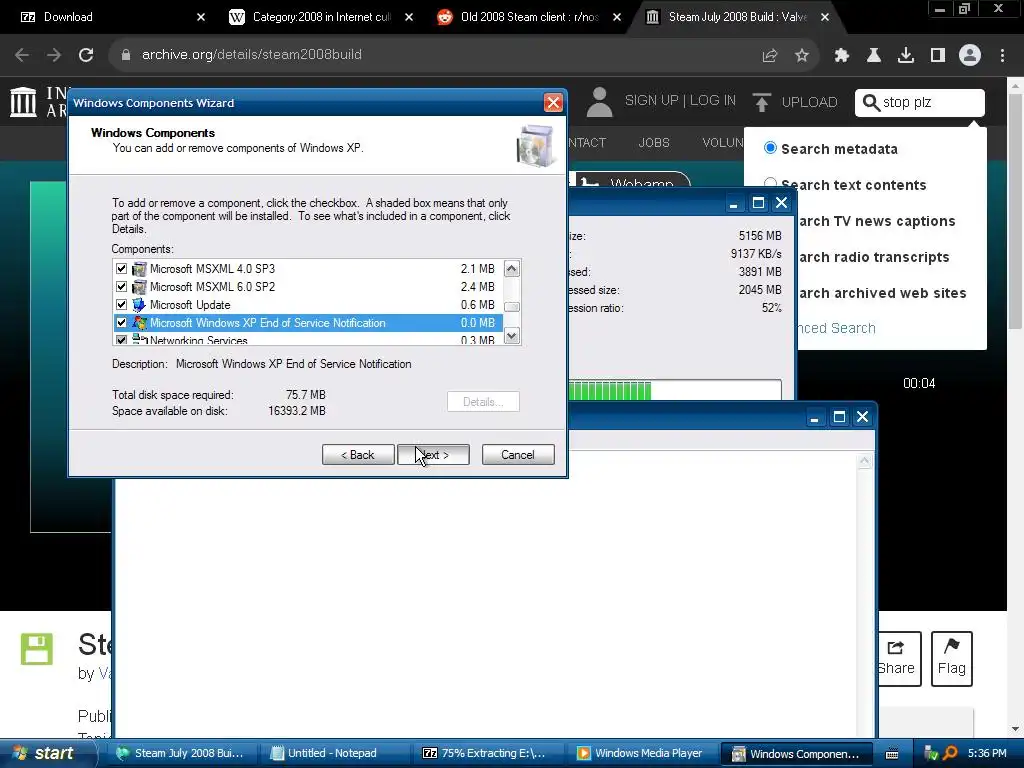Open the Chrome profile avatar
Screen dimensions: 1024x768
pyautogui.click(x=970, y=56)
